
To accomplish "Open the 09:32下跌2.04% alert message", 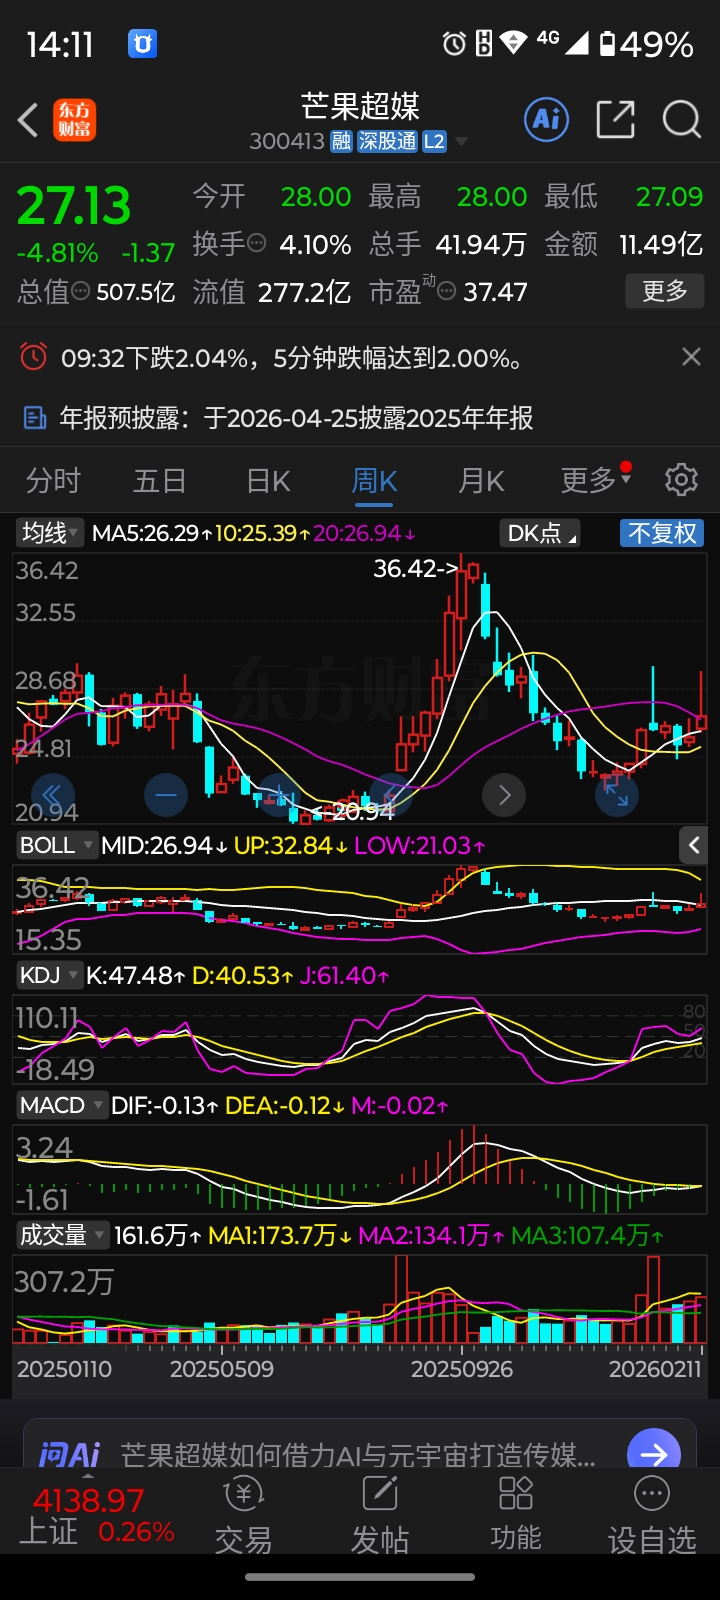I will tap(292, 358).
